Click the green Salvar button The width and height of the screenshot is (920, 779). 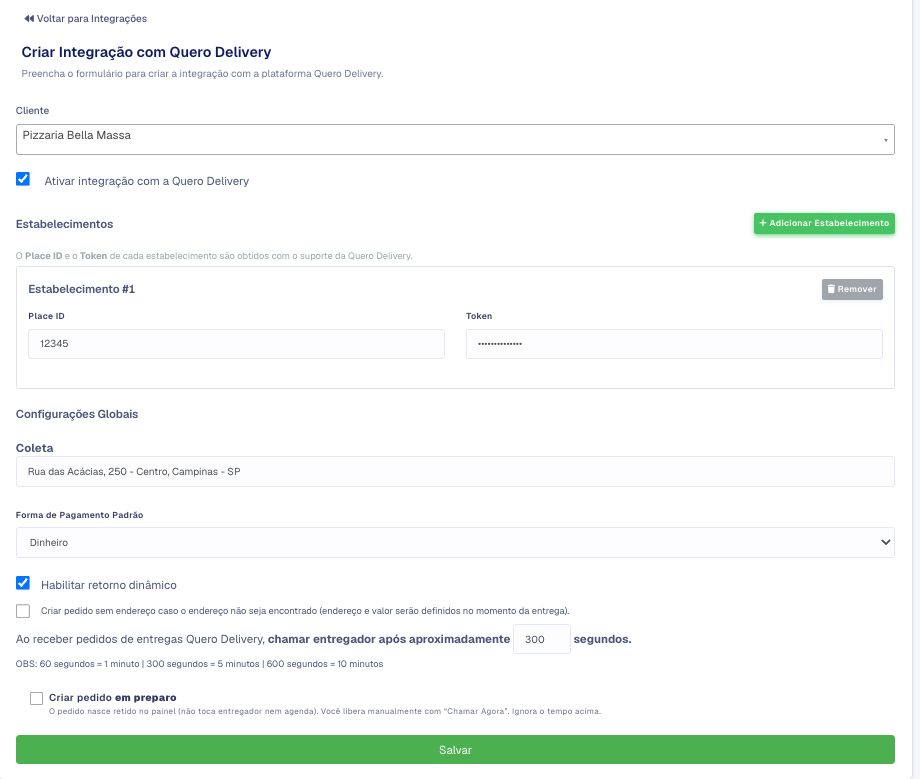[x=455, y=750]
